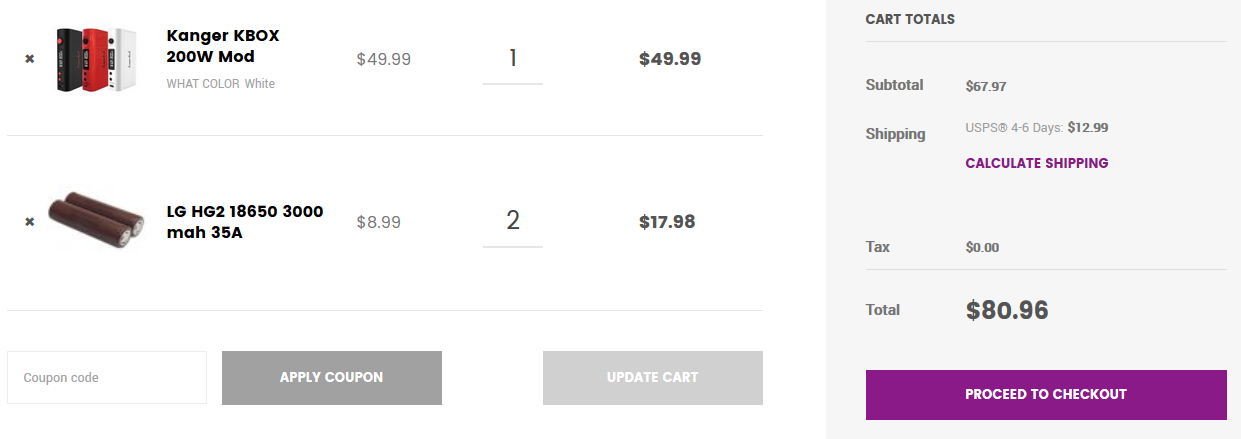This screenshot has height=439, width=1241.
Task: Click the LG HG2 quantity field
Action: coord(512,221)
